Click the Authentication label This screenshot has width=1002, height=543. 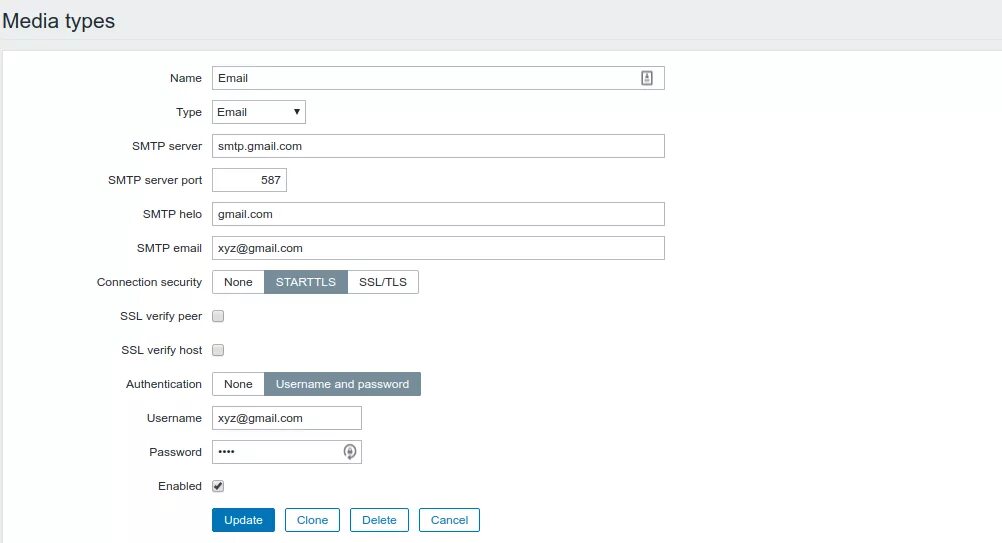[x=164, y=384]
